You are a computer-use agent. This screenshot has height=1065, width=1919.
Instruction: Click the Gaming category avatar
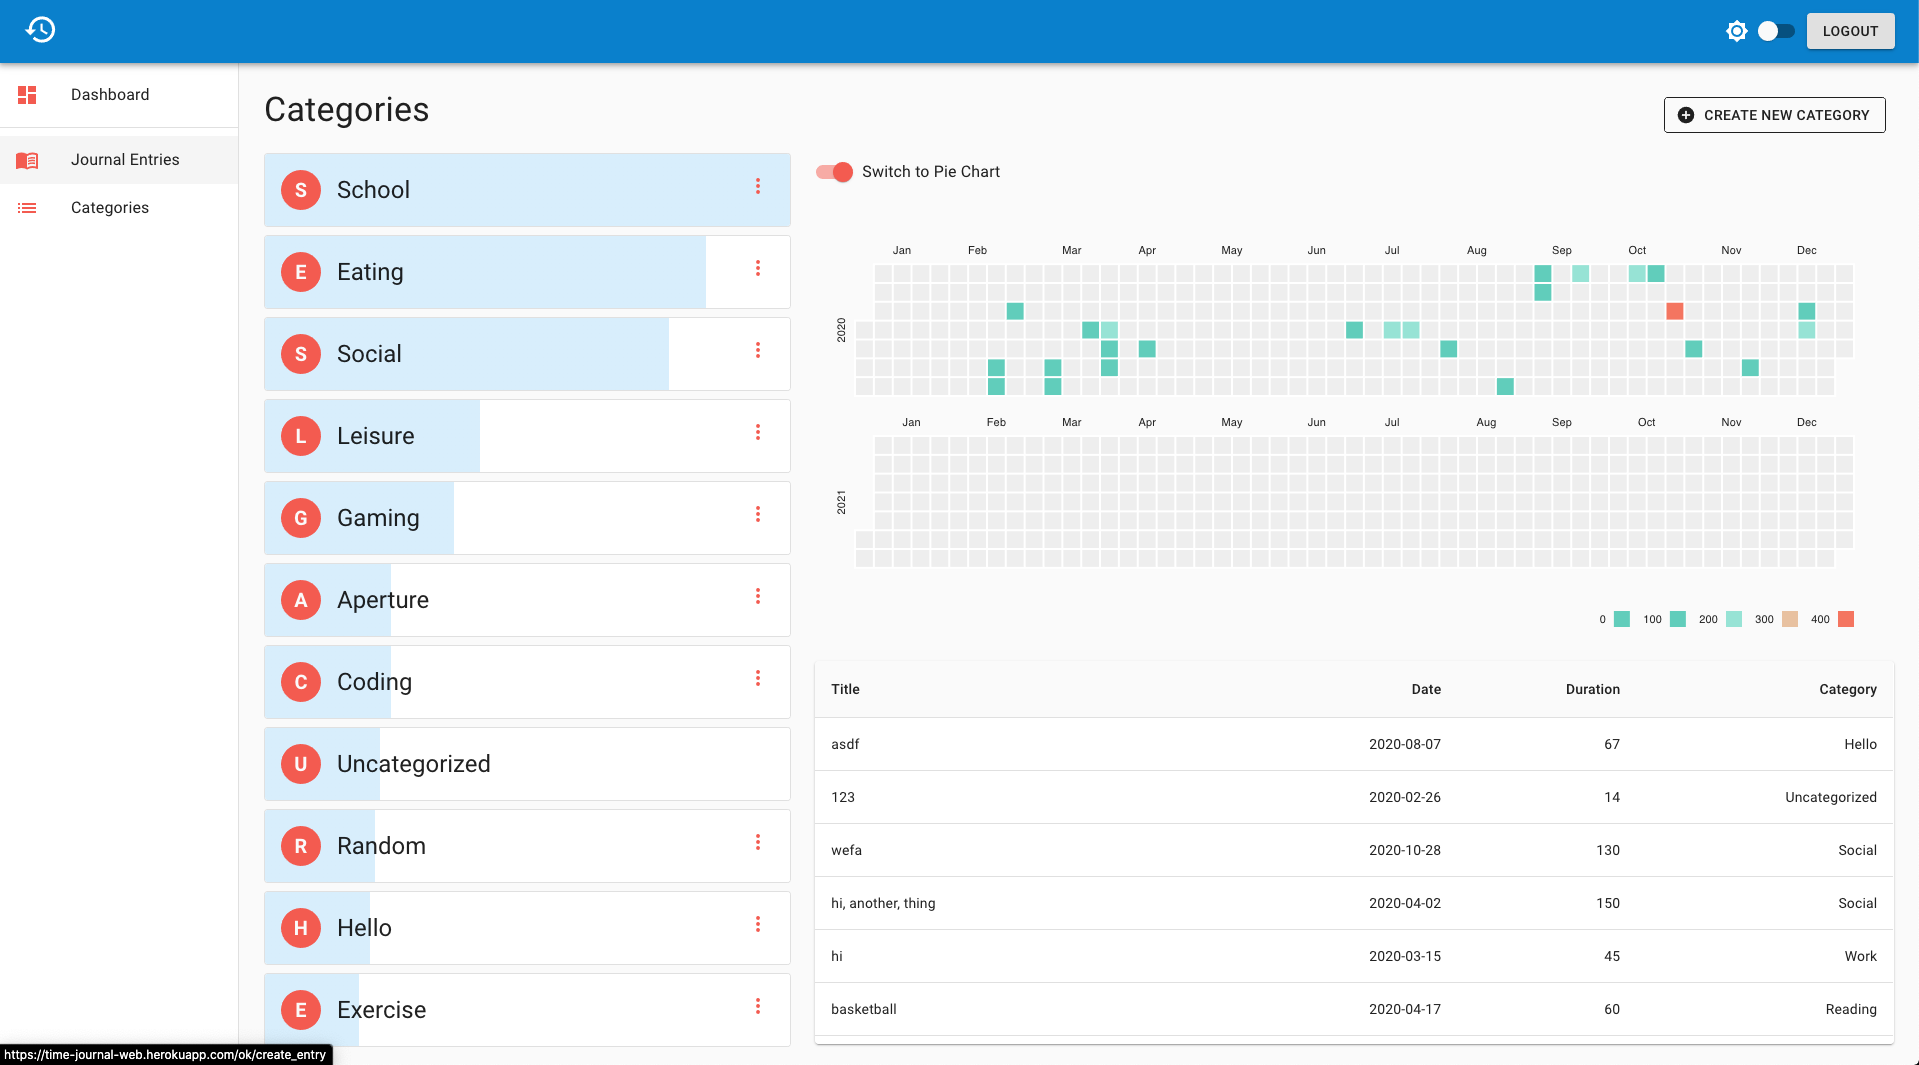coord(301,518)
